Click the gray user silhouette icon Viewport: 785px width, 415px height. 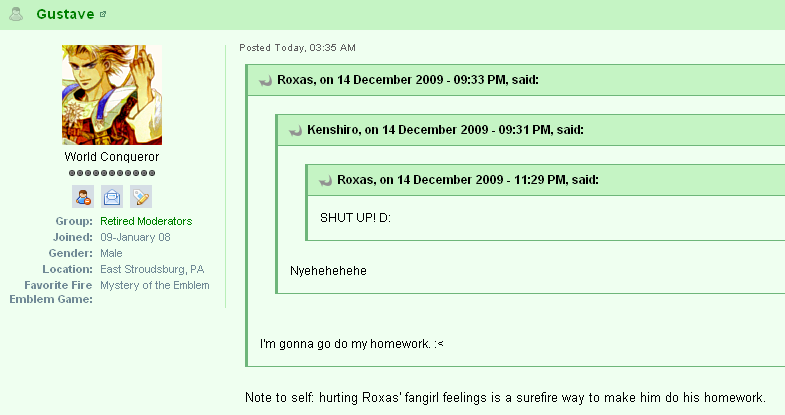[17, 14]
